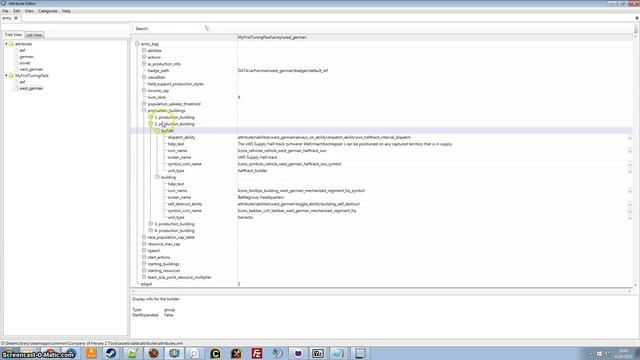Expand the ai_production_info node
The width and height of the screenshot is (640, 360).
click(x=144, y=64)
